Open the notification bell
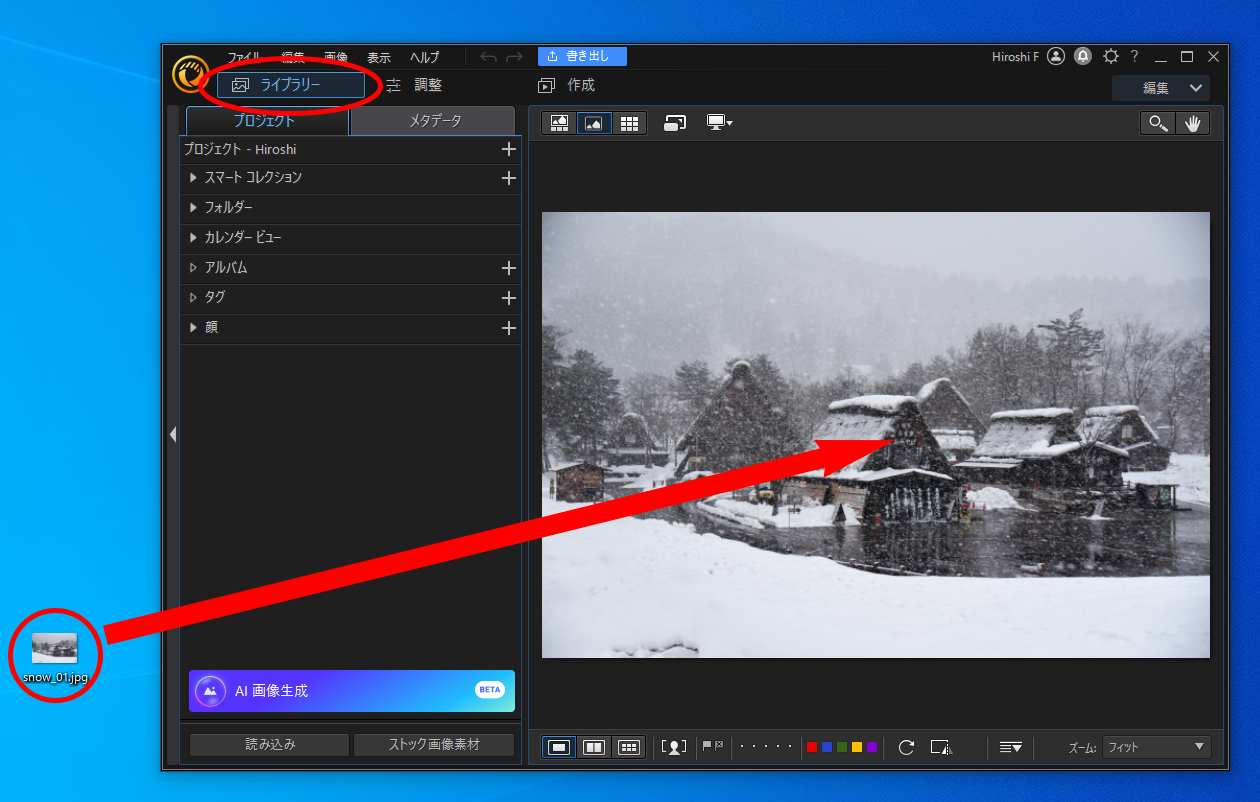 (1083, 57)
